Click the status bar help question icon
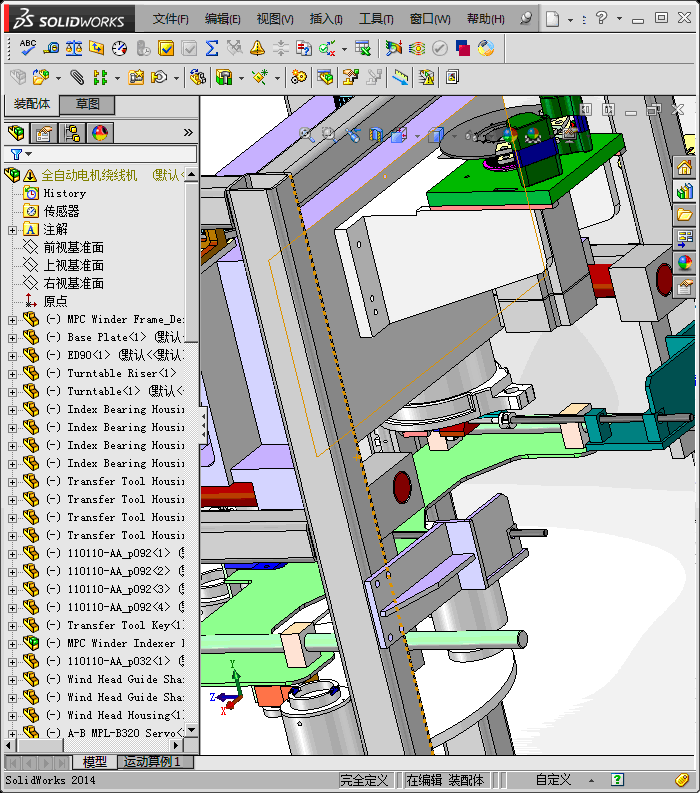Viewport: 700px width, 793px height. [617, 780]
